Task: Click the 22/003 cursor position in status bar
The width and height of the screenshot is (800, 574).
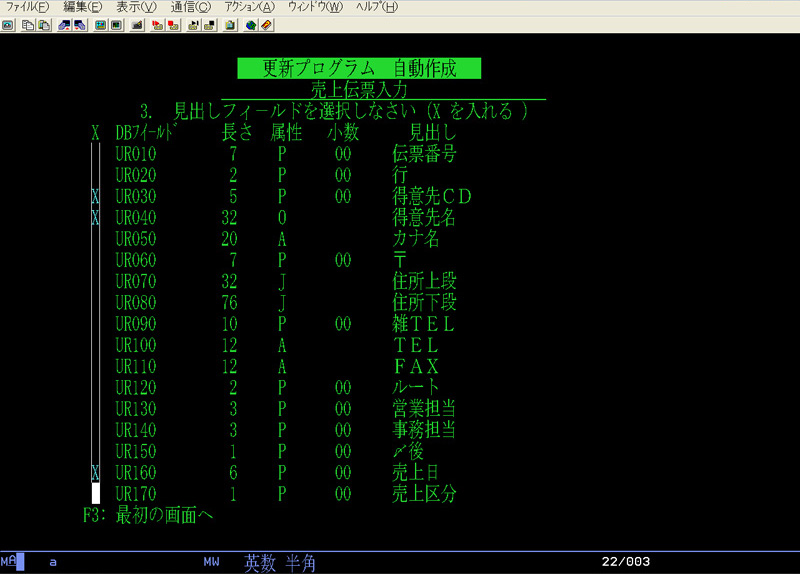Action: [626, 562]
